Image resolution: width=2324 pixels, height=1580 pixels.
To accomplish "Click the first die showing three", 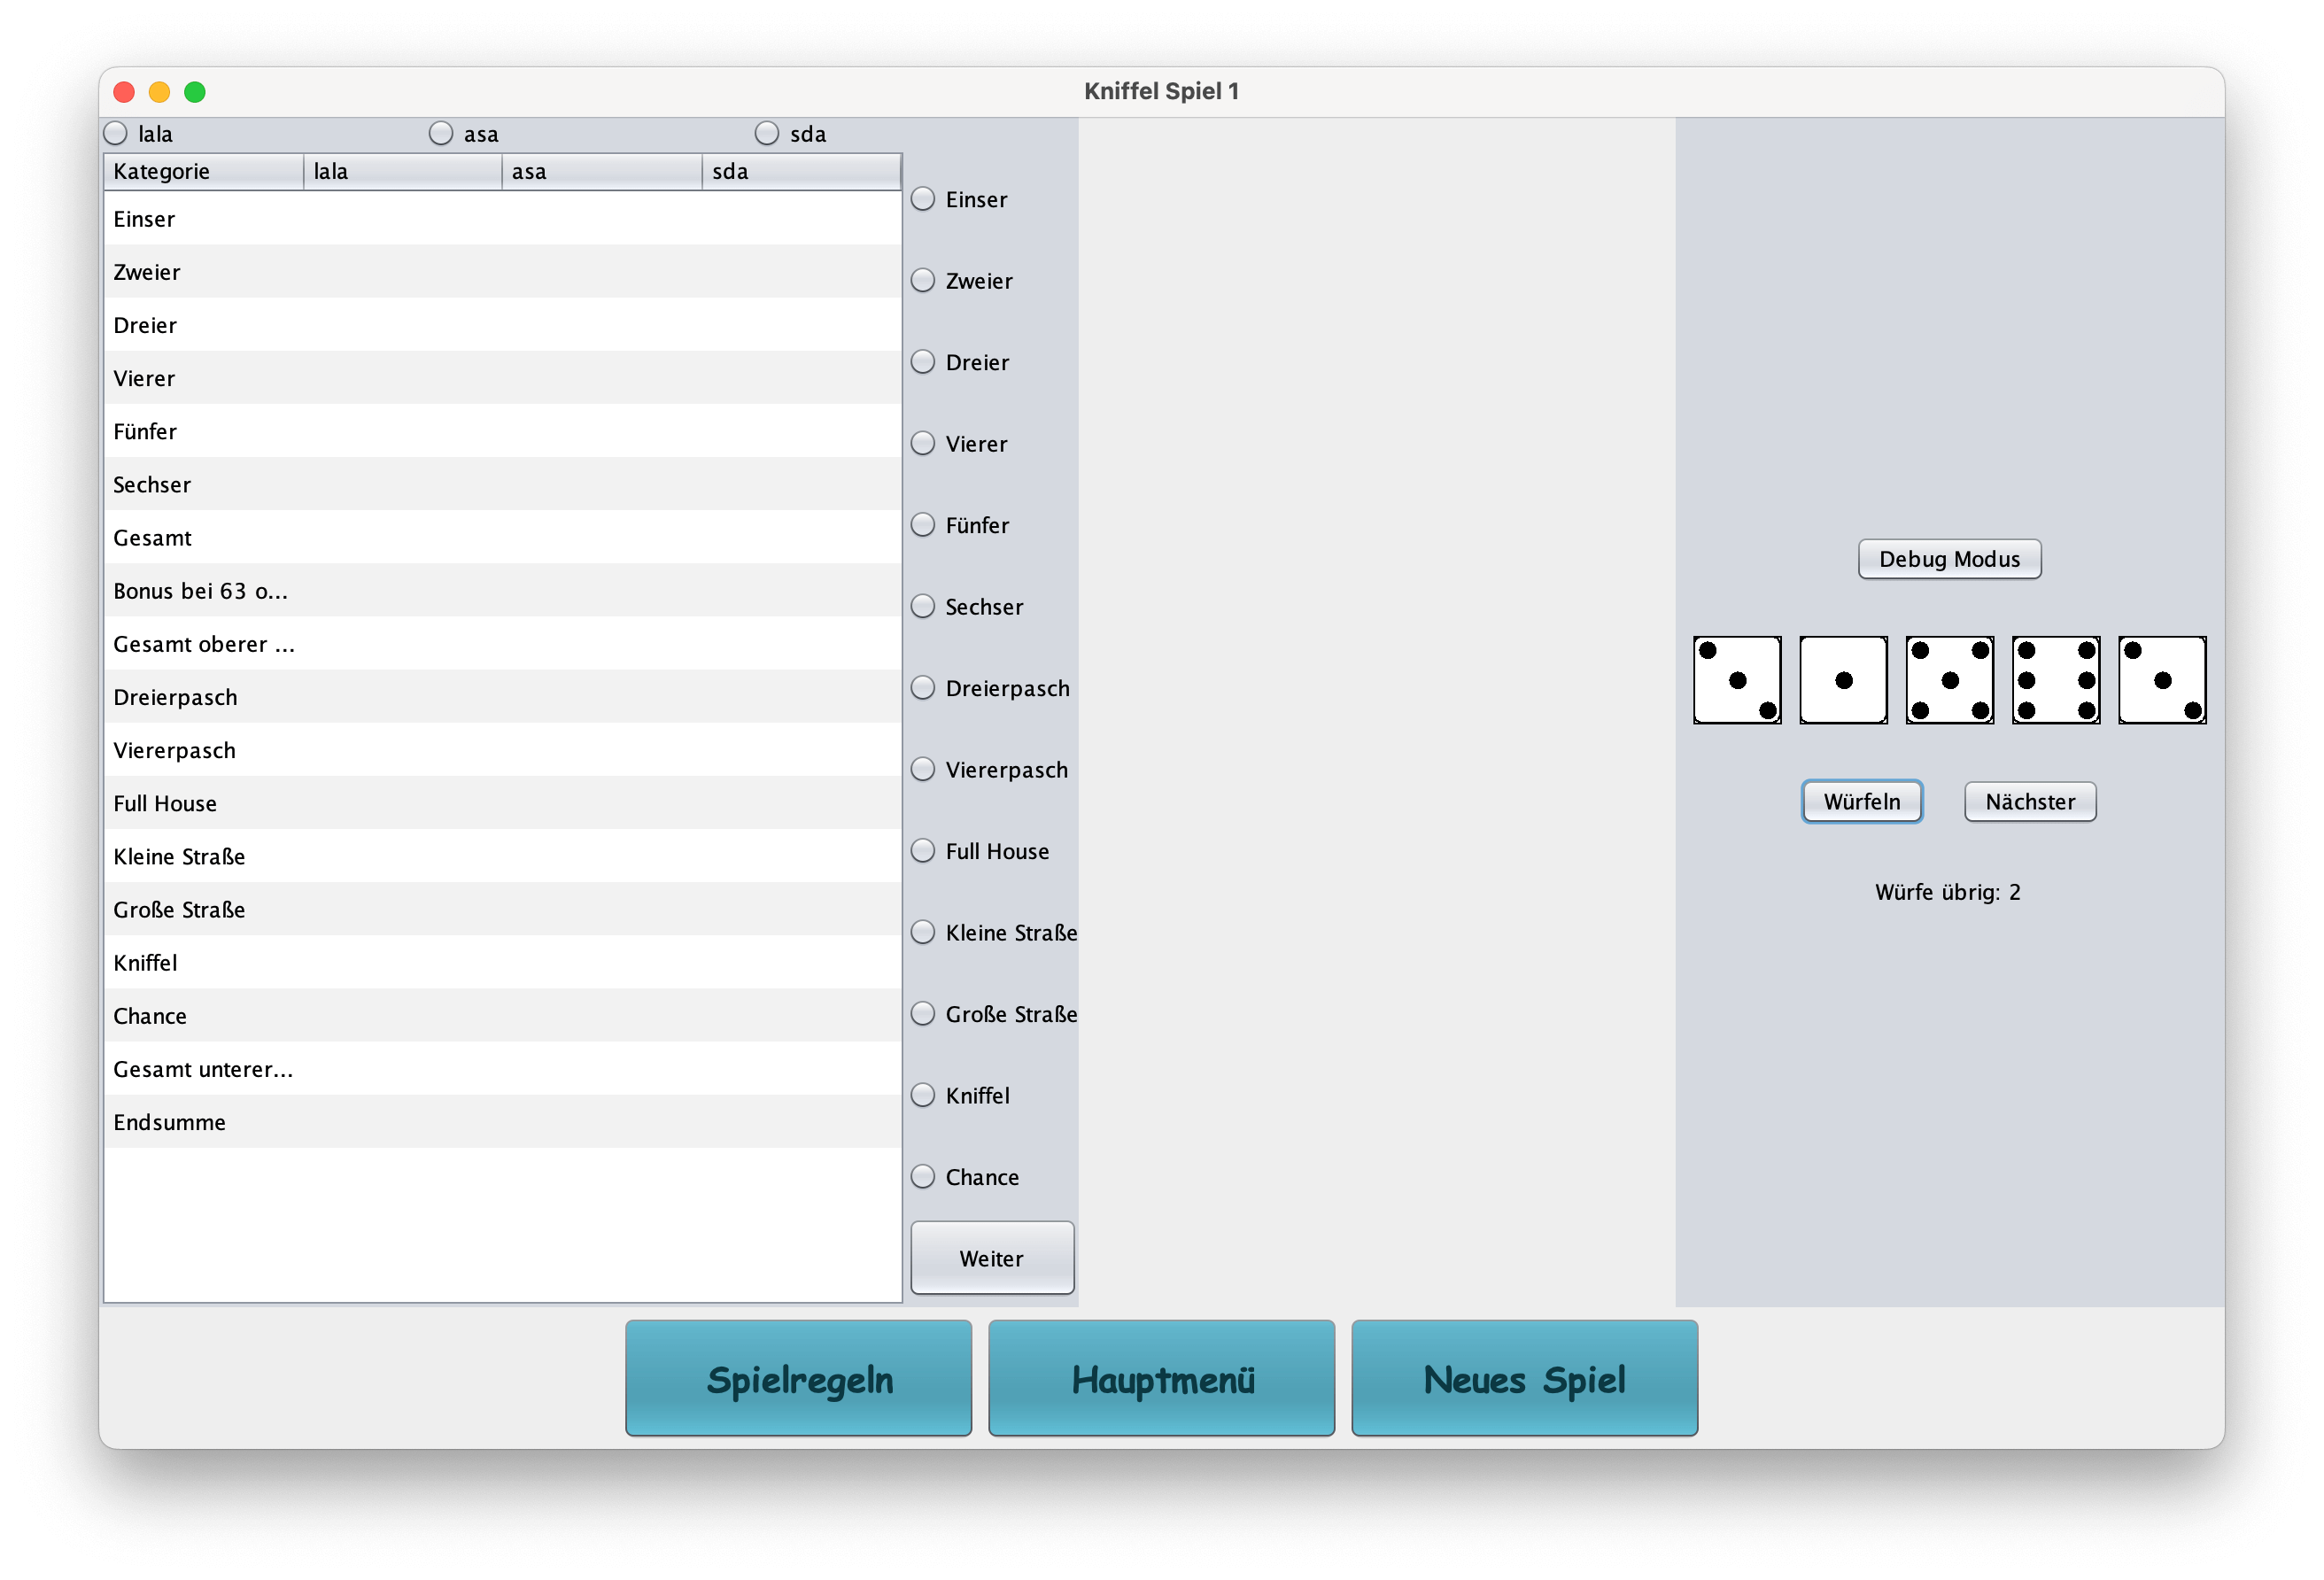I will [1737, 680].
